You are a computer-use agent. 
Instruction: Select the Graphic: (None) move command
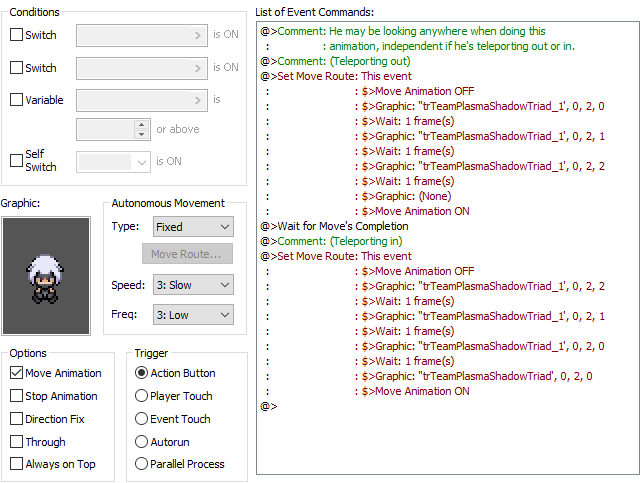408,196
